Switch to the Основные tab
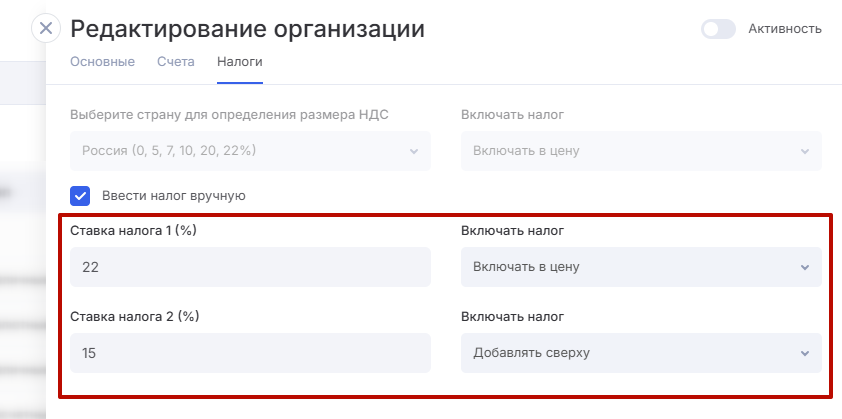The width and height of the screenshot is (842, 419). pyautogui.click(x=102, y=62)
